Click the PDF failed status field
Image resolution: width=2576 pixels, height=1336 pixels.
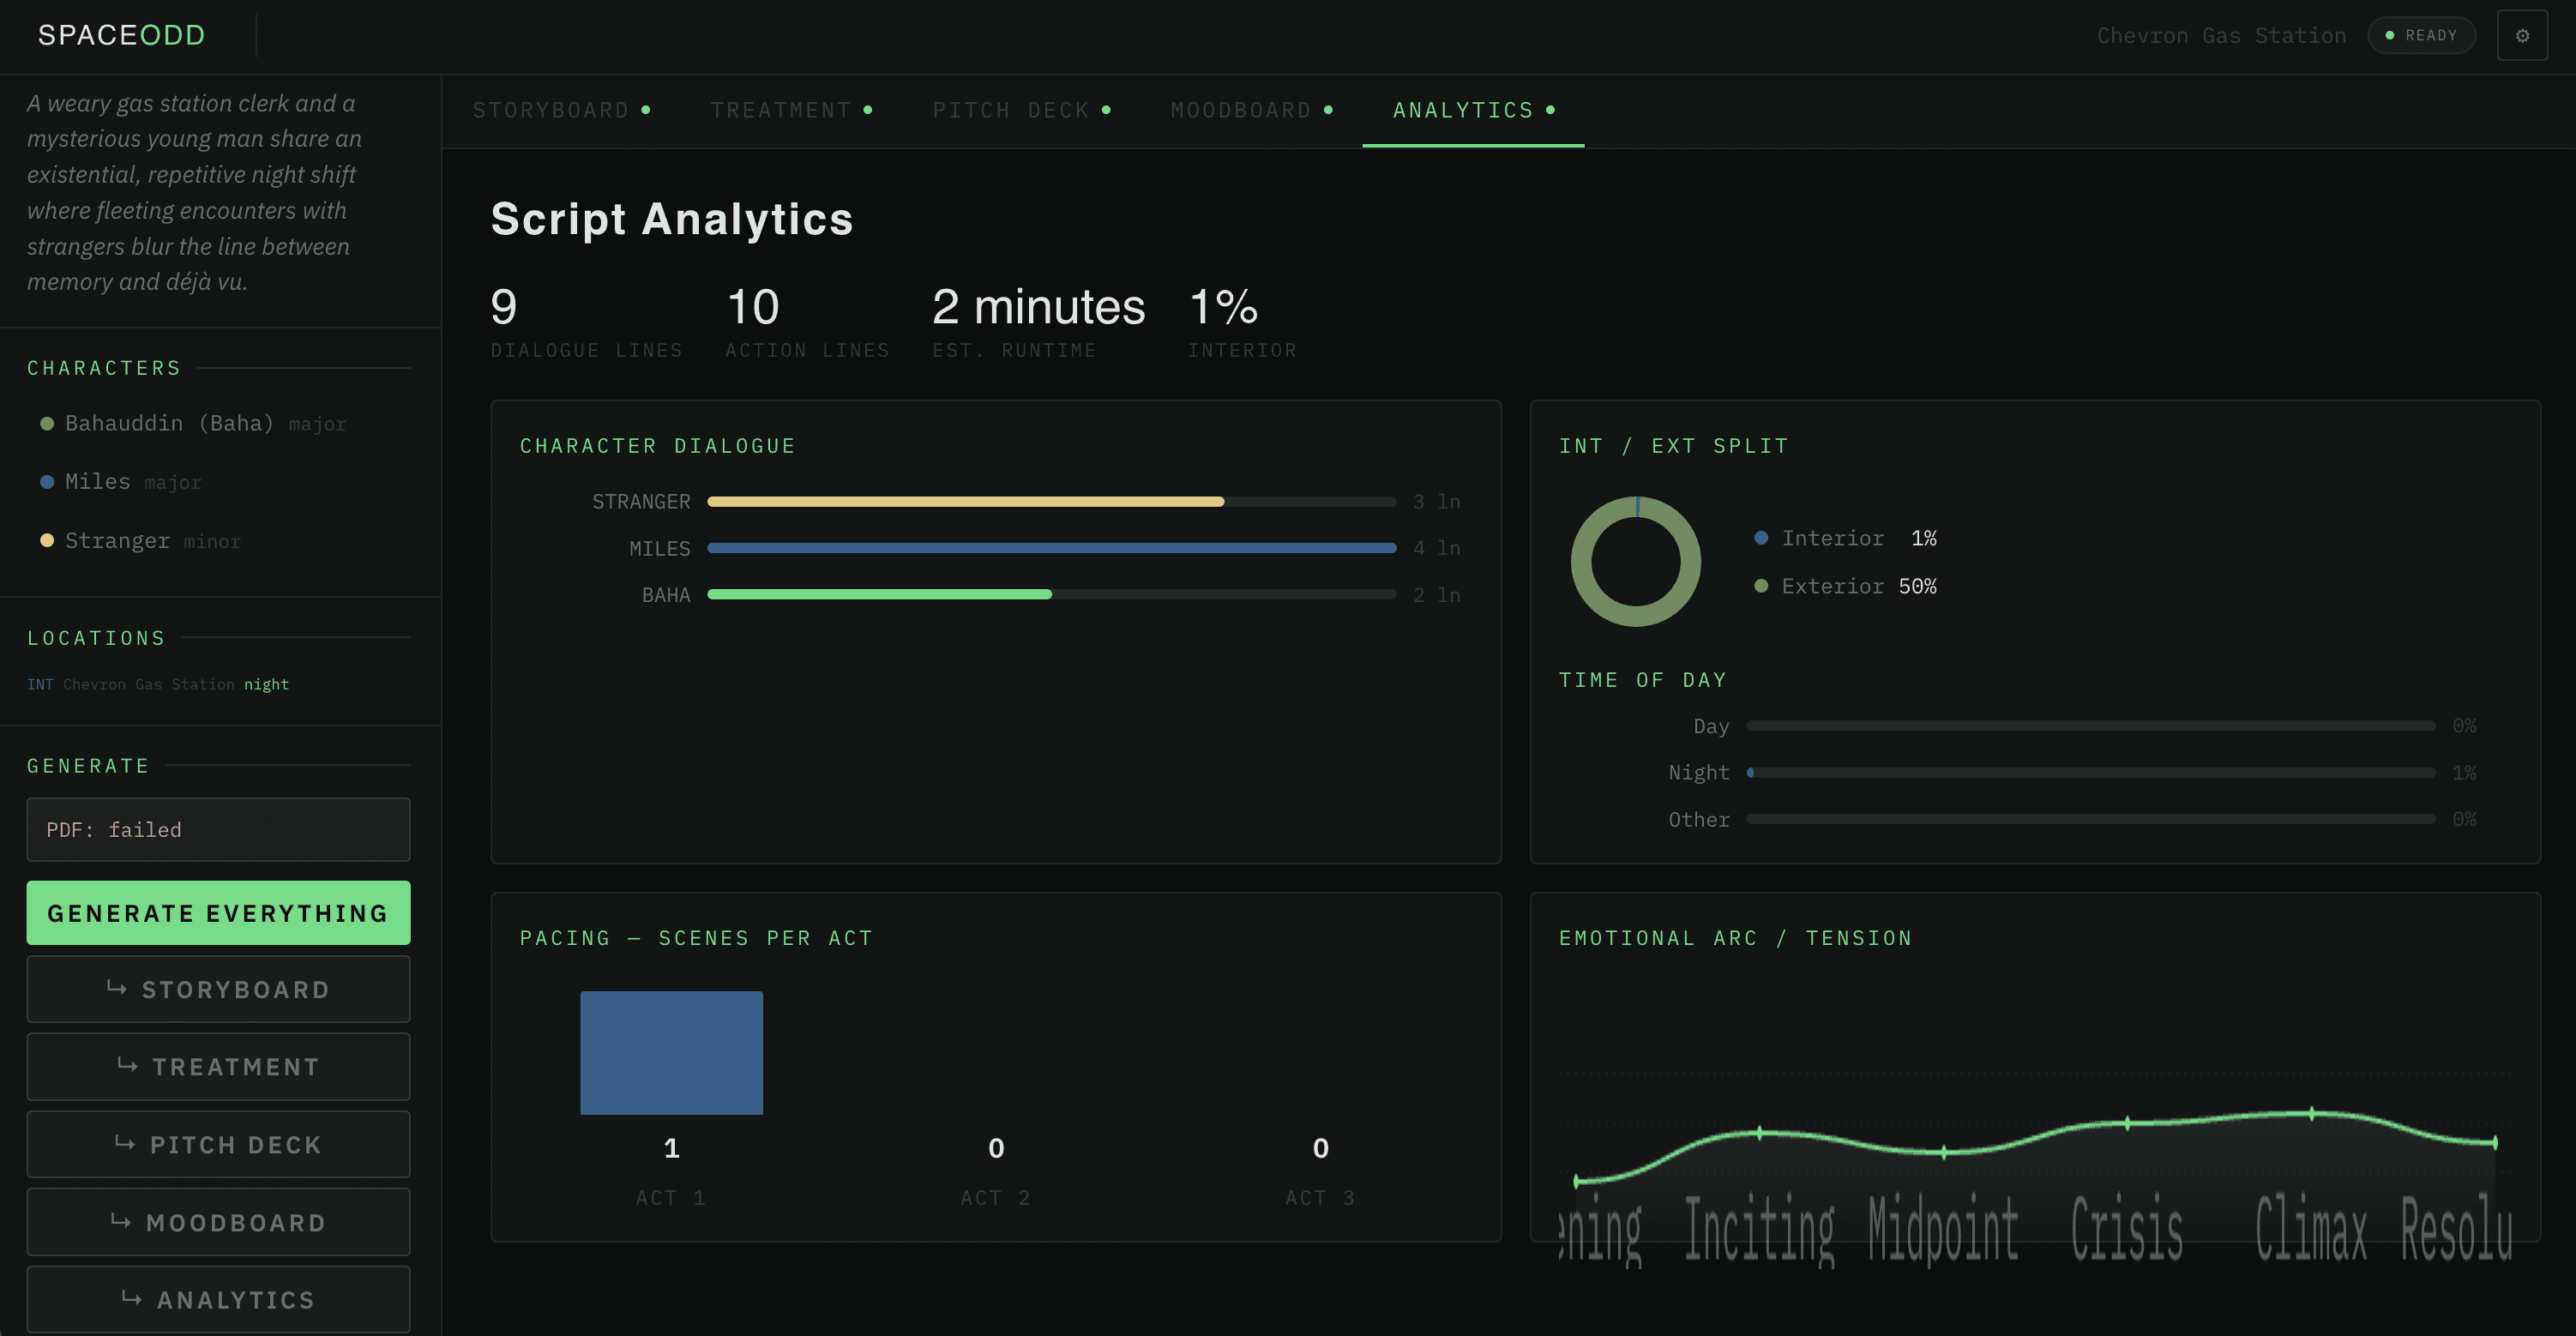click(x=218, y=830)
